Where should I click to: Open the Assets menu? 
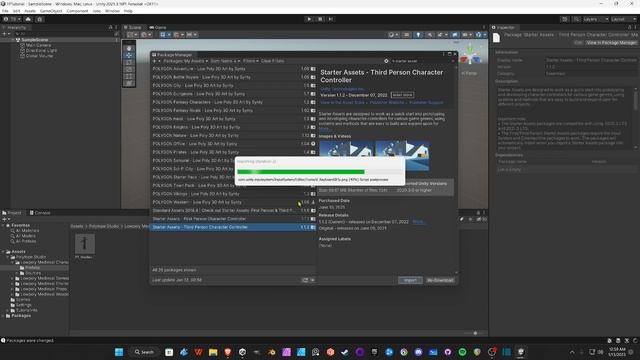point(30,11)
